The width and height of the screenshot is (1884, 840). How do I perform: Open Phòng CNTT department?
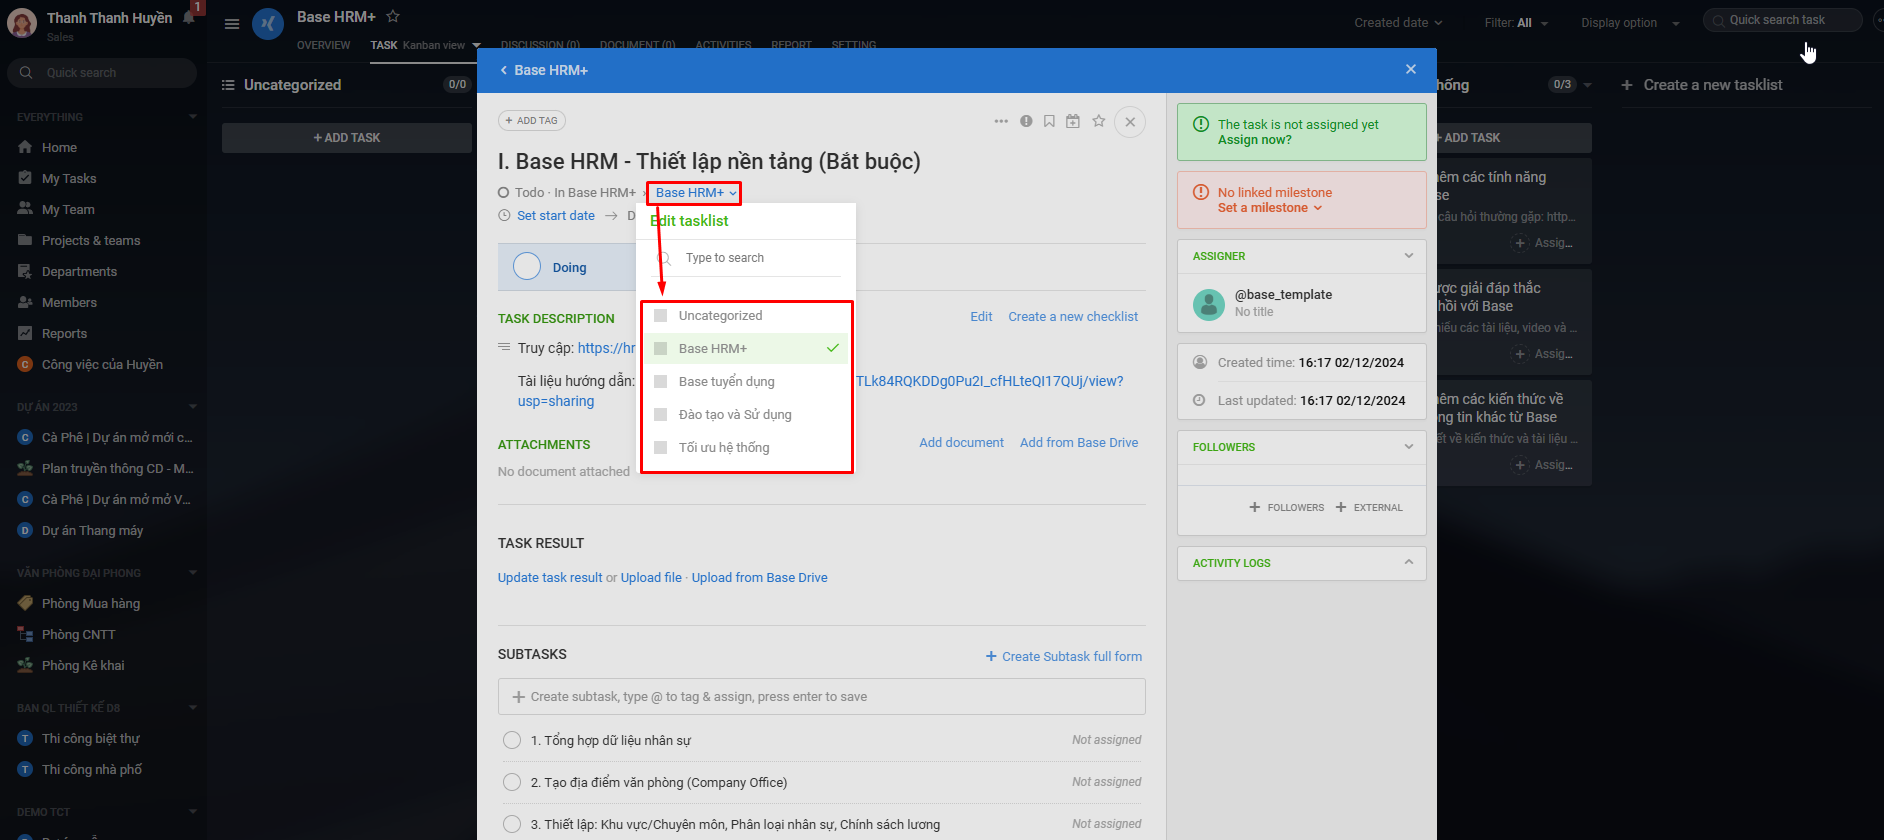78,634
